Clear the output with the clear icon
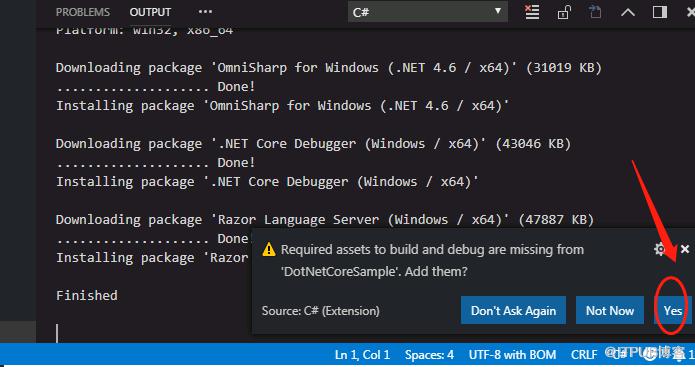Viewport: 695px width, 367px height. tap(532, 12)
